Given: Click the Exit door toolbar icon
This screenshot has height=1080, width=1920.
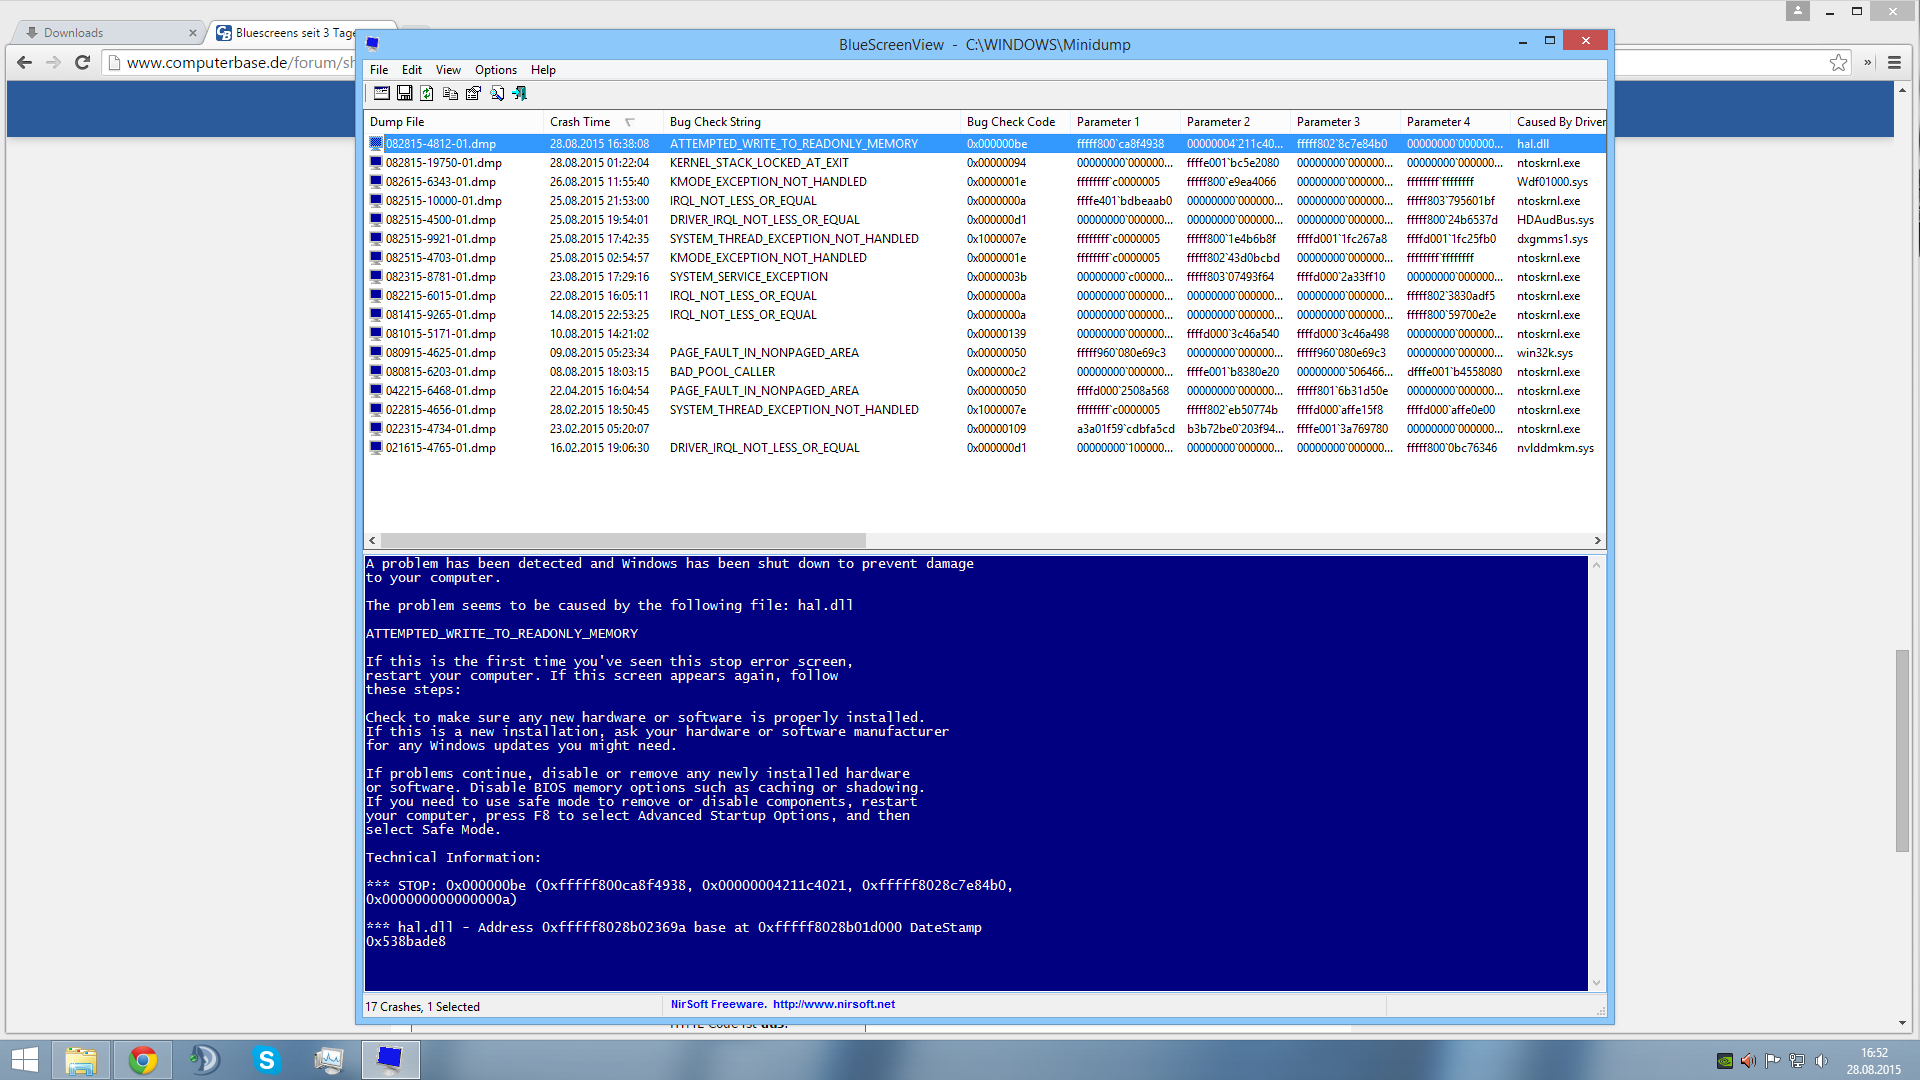Looking at the screenshot, I should click(520, 93).
